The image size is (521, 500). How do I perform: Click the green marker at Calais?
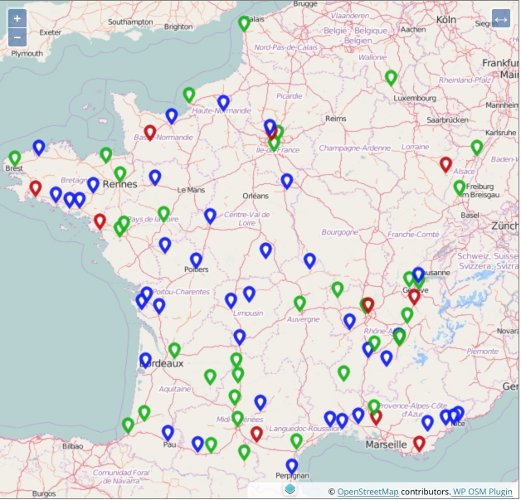(244, 24)
